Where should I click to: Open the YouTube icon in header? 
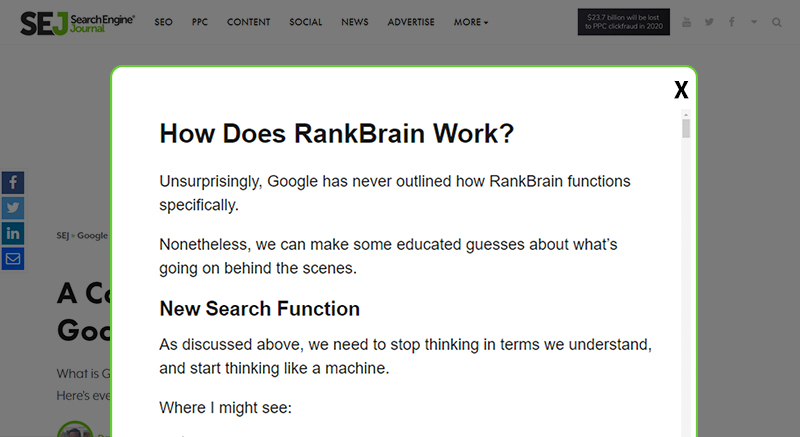(686, 22)
